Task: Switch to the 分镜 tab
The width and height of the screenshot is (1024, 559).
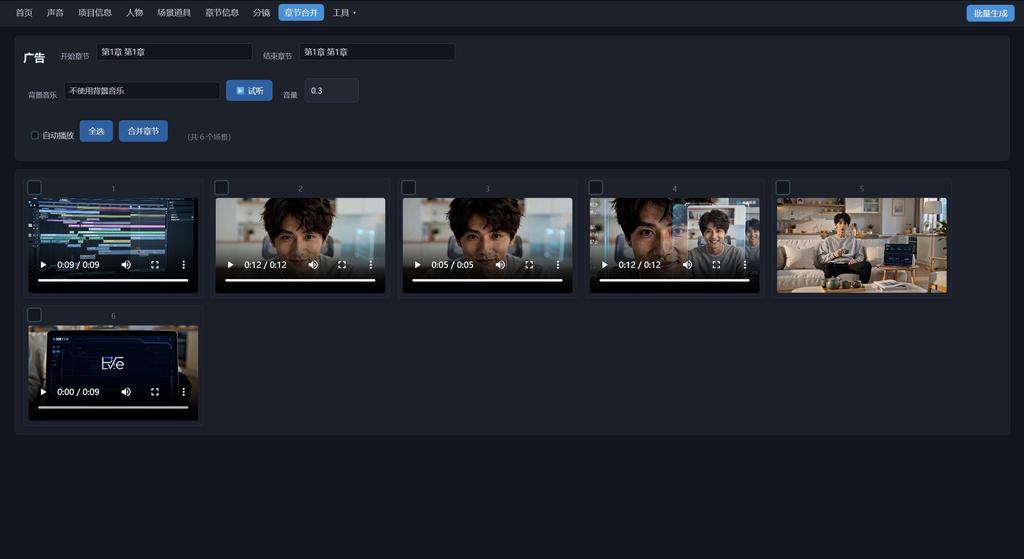Action: 261,12
